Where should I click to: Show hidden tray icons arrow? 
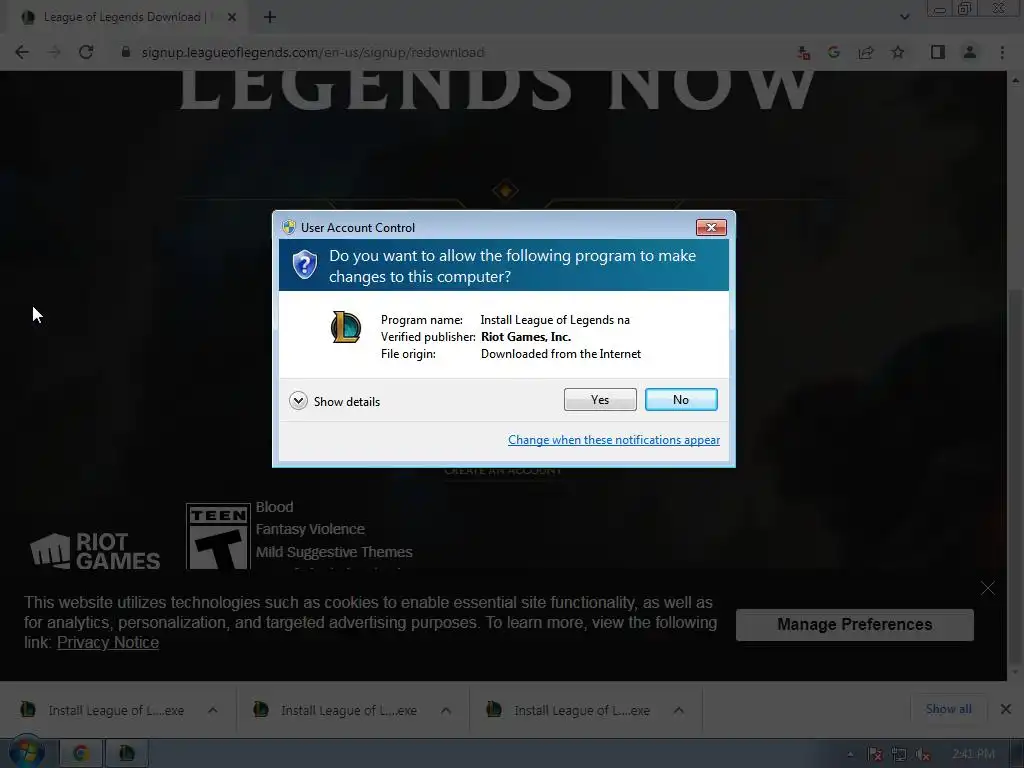coord(850,754)
